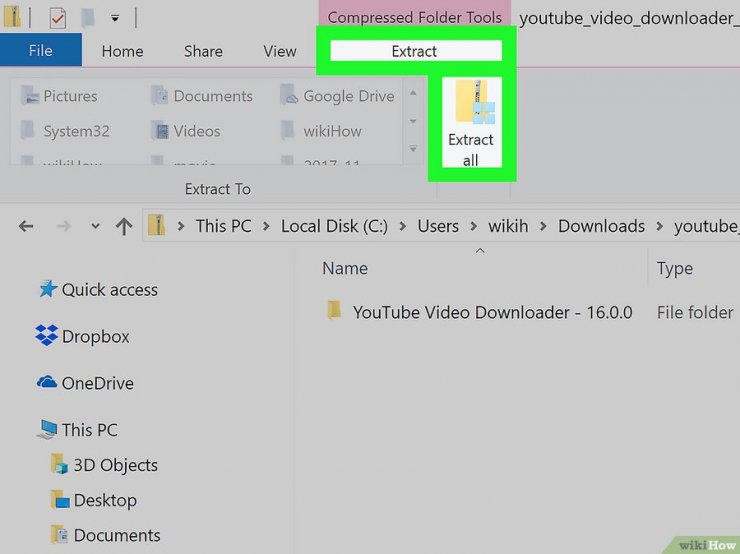Expand chevron after This PC breadcrumb

[x=266, y=227]
